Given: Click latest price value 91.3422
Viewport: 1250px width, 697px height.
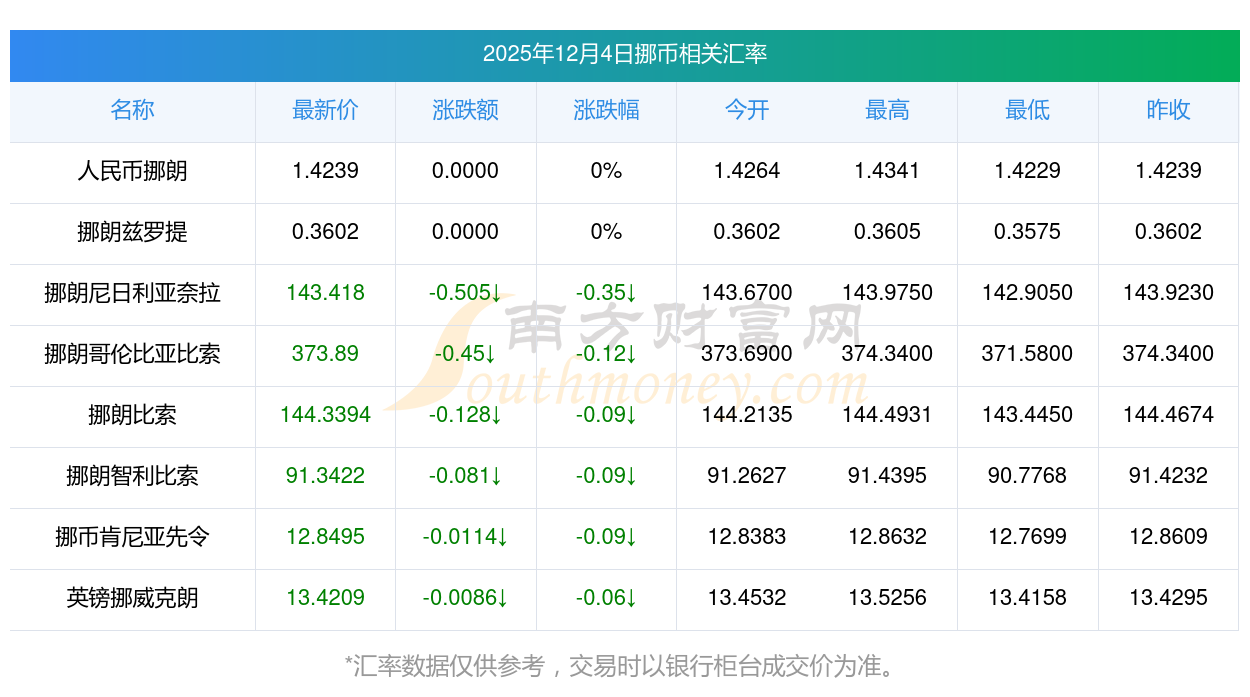Looking at the screenshot, I should [x=325, y=476].
